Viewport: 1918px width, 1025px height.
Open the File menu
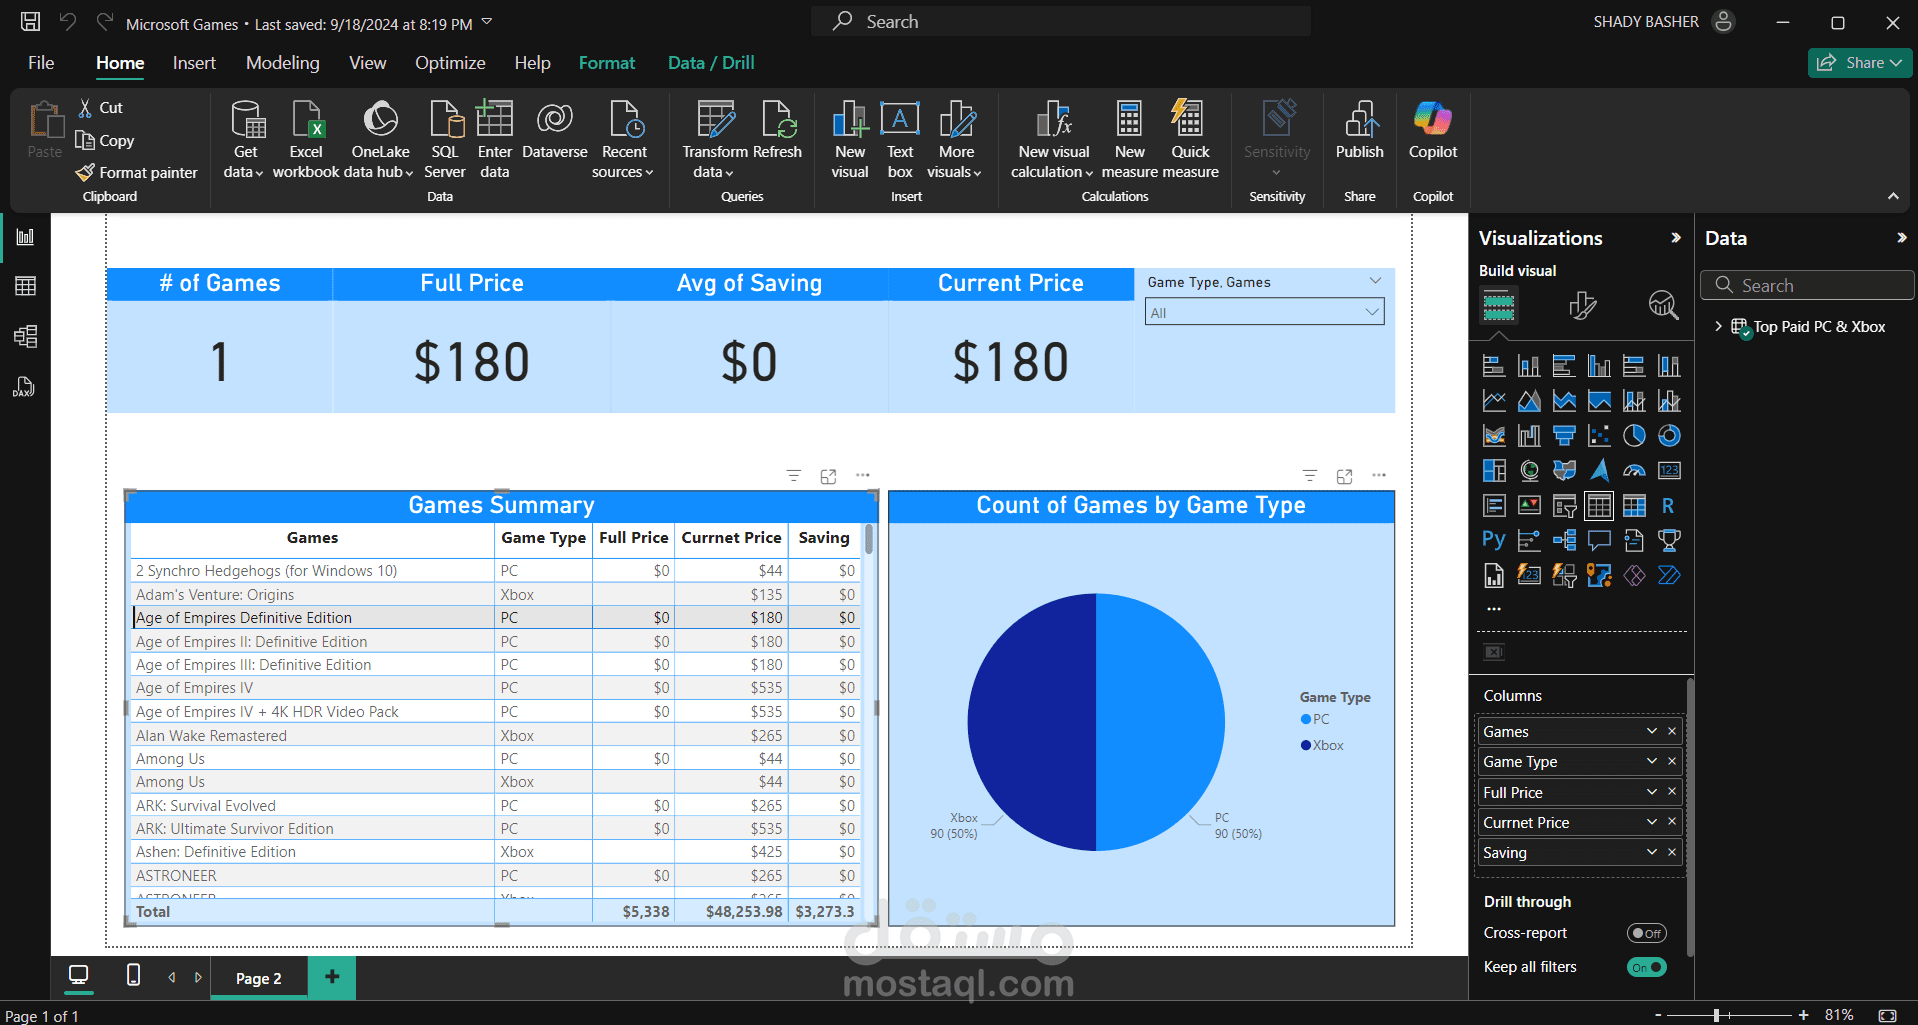click(x=41, y=63)
